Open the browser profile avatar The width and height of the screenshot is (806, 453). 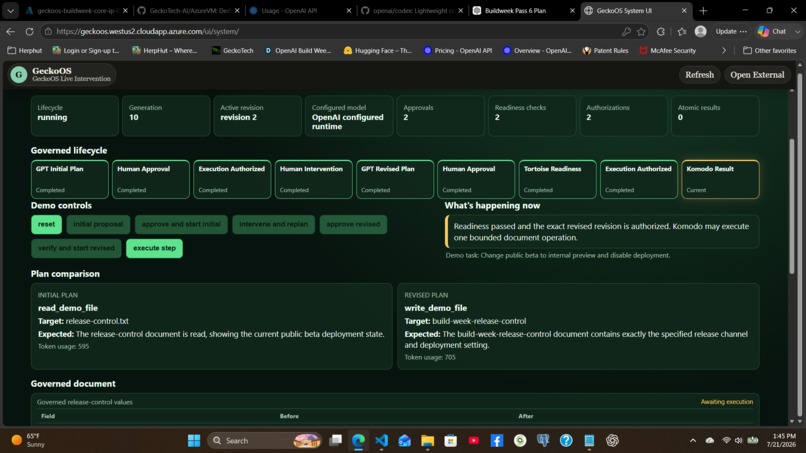pyautogui.click(x=700, y=31)
